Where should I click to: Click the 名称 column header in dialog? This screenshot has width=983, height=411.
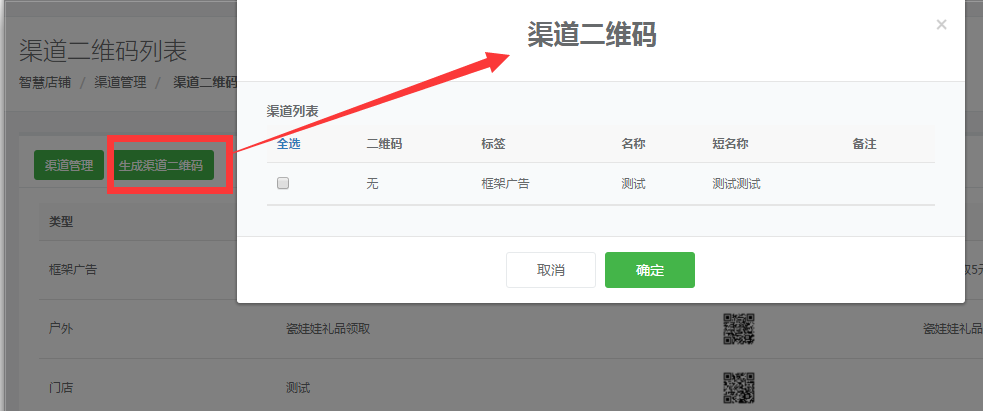click(633, 143)
